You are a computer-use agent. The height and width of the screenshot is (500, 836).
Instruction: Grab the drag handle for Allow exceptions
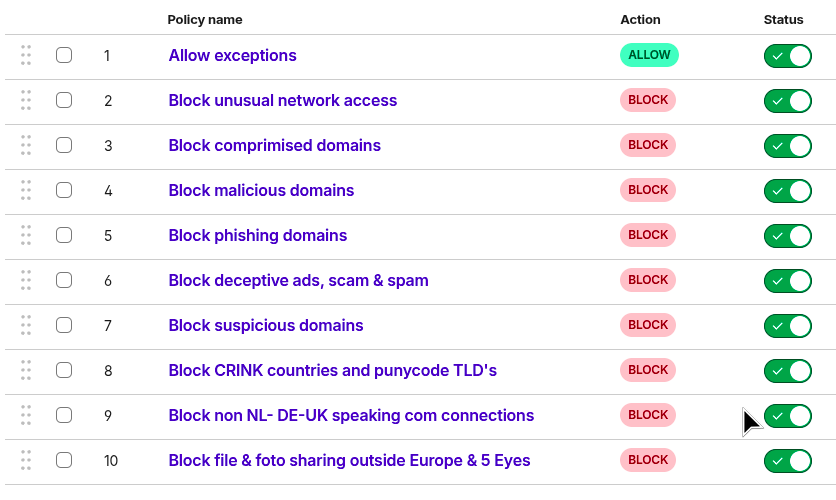coord(26,55)
